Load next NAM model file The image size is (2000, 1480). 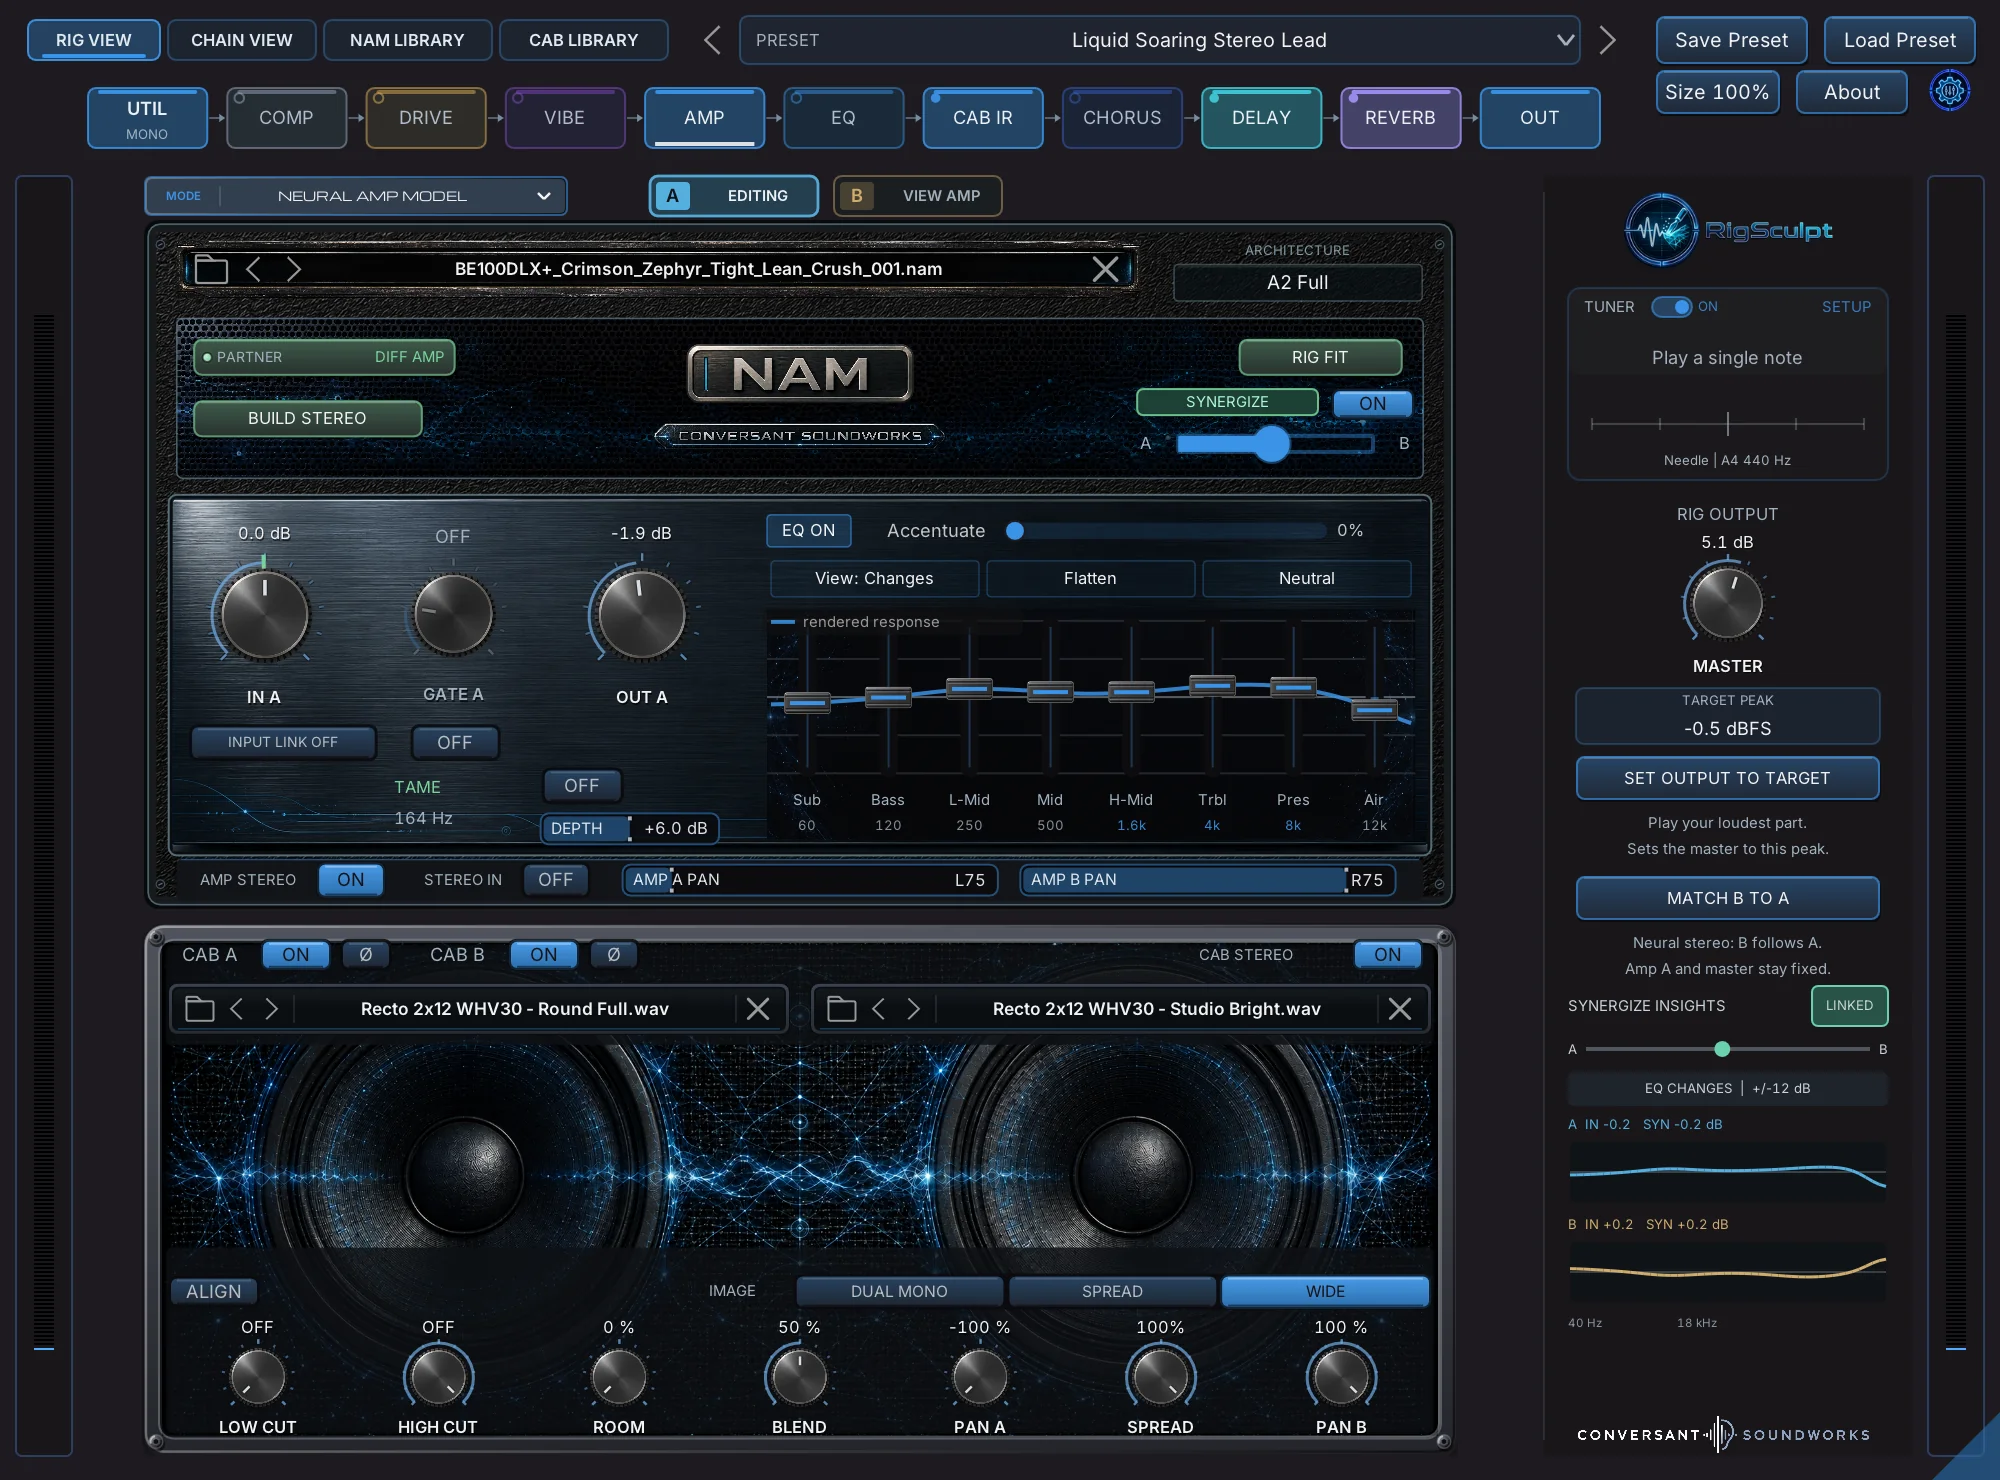click(294, 269)
